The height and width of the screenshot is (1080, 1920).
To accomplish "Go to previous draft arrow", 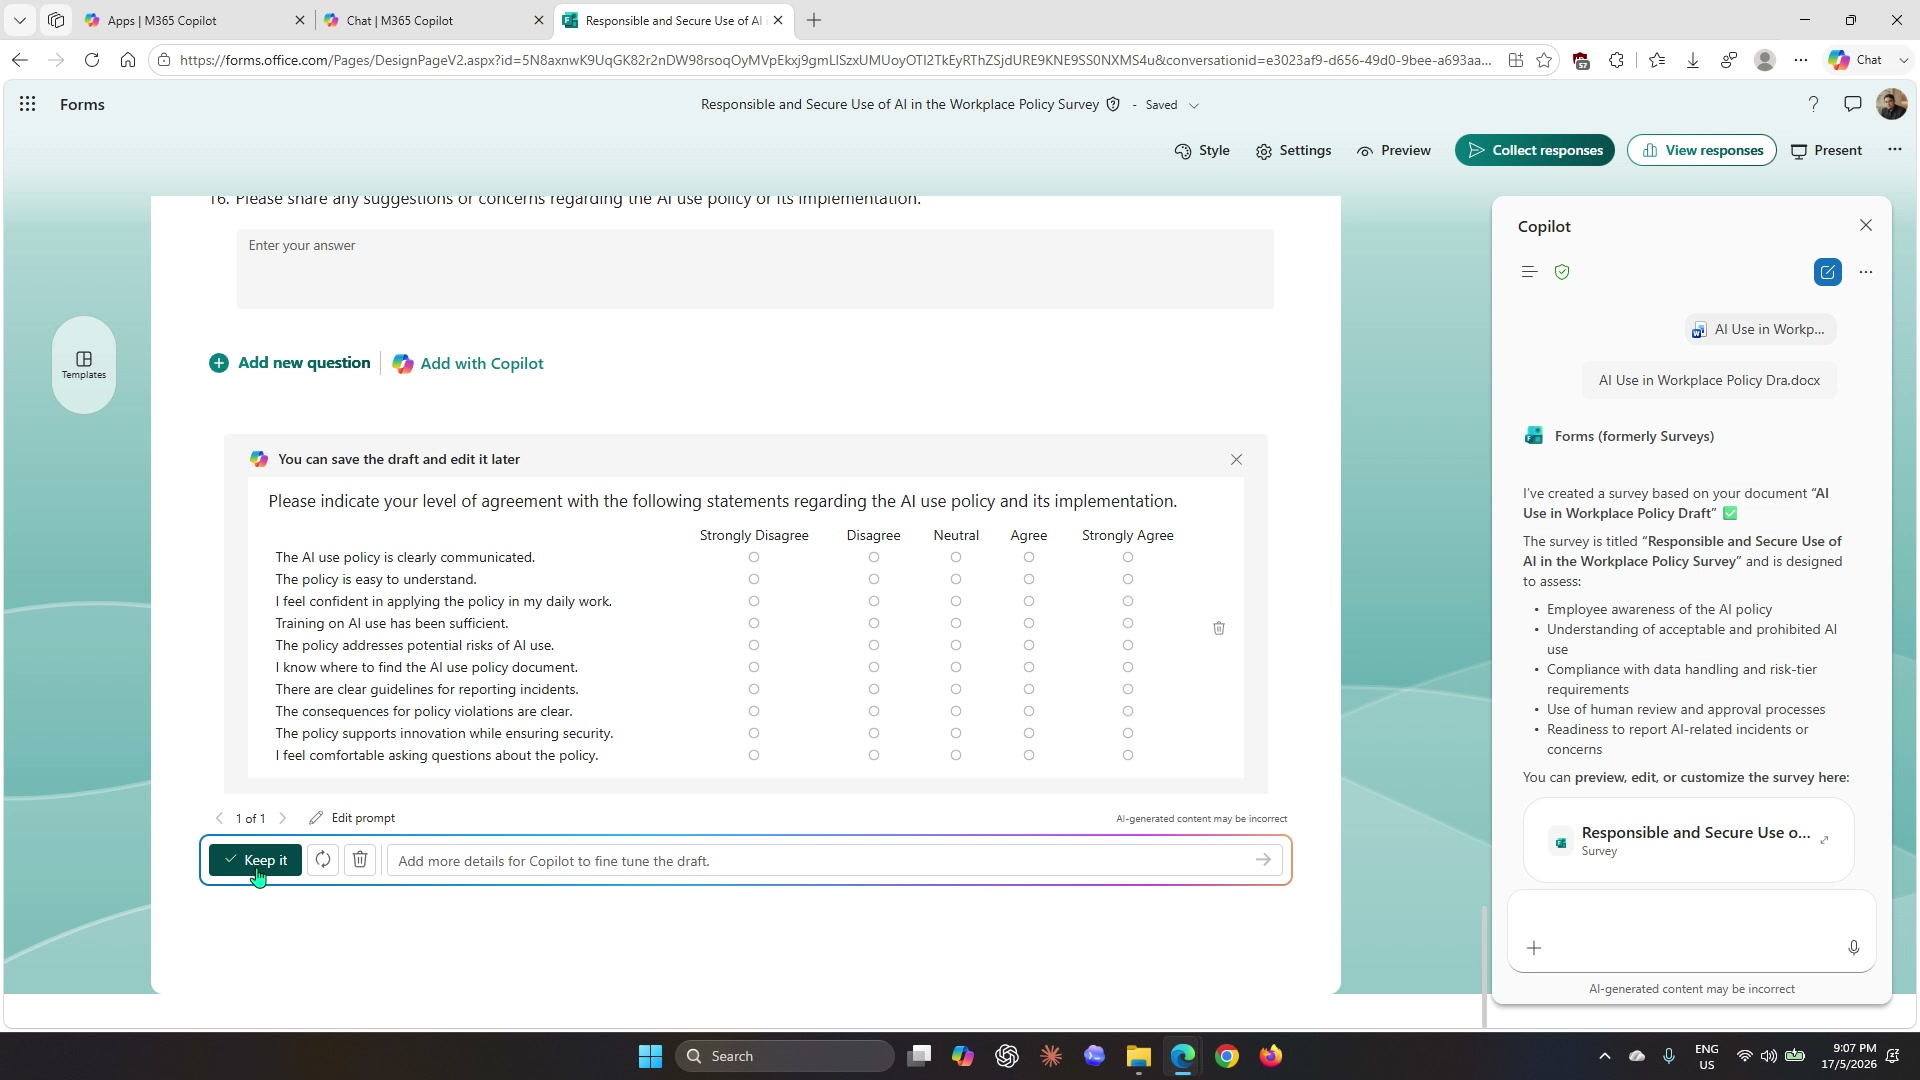I will point(220,818).
